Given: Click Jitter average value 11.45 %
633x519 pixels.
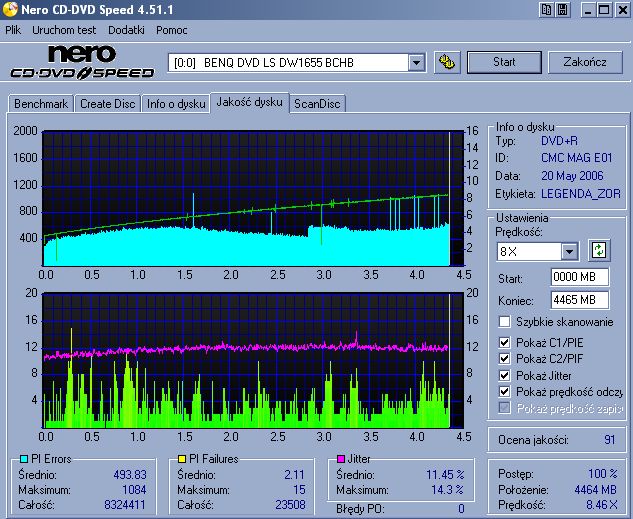Looking at the screenshot, I should pos(445,475).
